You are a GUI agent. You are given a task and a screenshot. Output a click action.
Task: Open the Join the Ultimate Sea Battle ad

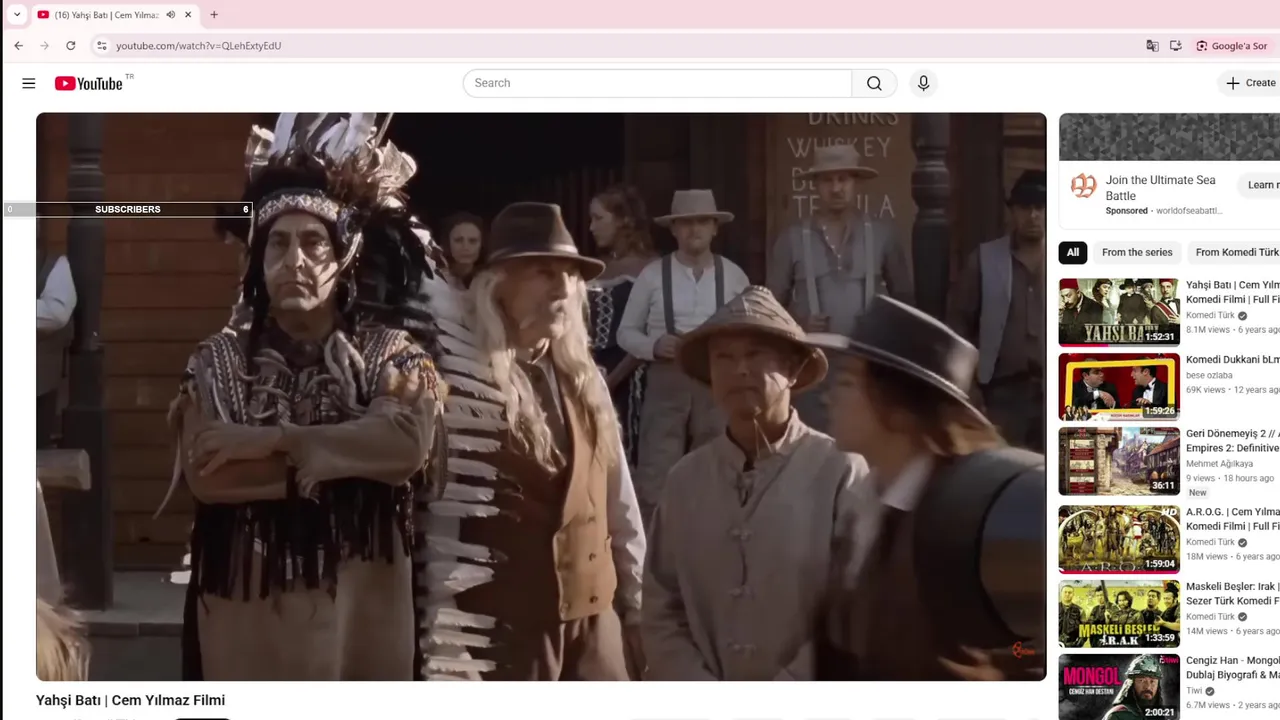point(1160,188)
